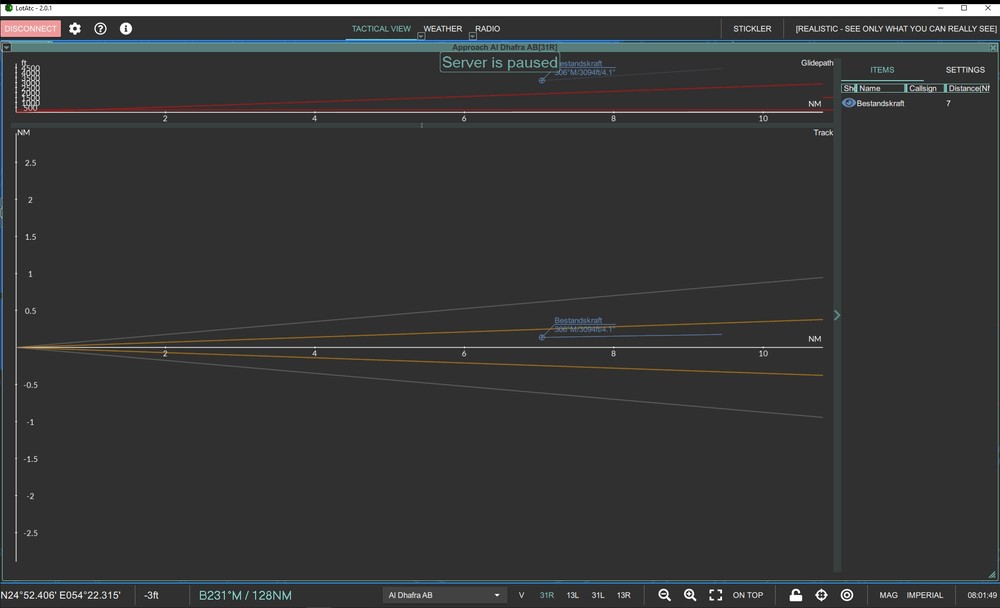Open the help question mark icon

tap(100, 29)
